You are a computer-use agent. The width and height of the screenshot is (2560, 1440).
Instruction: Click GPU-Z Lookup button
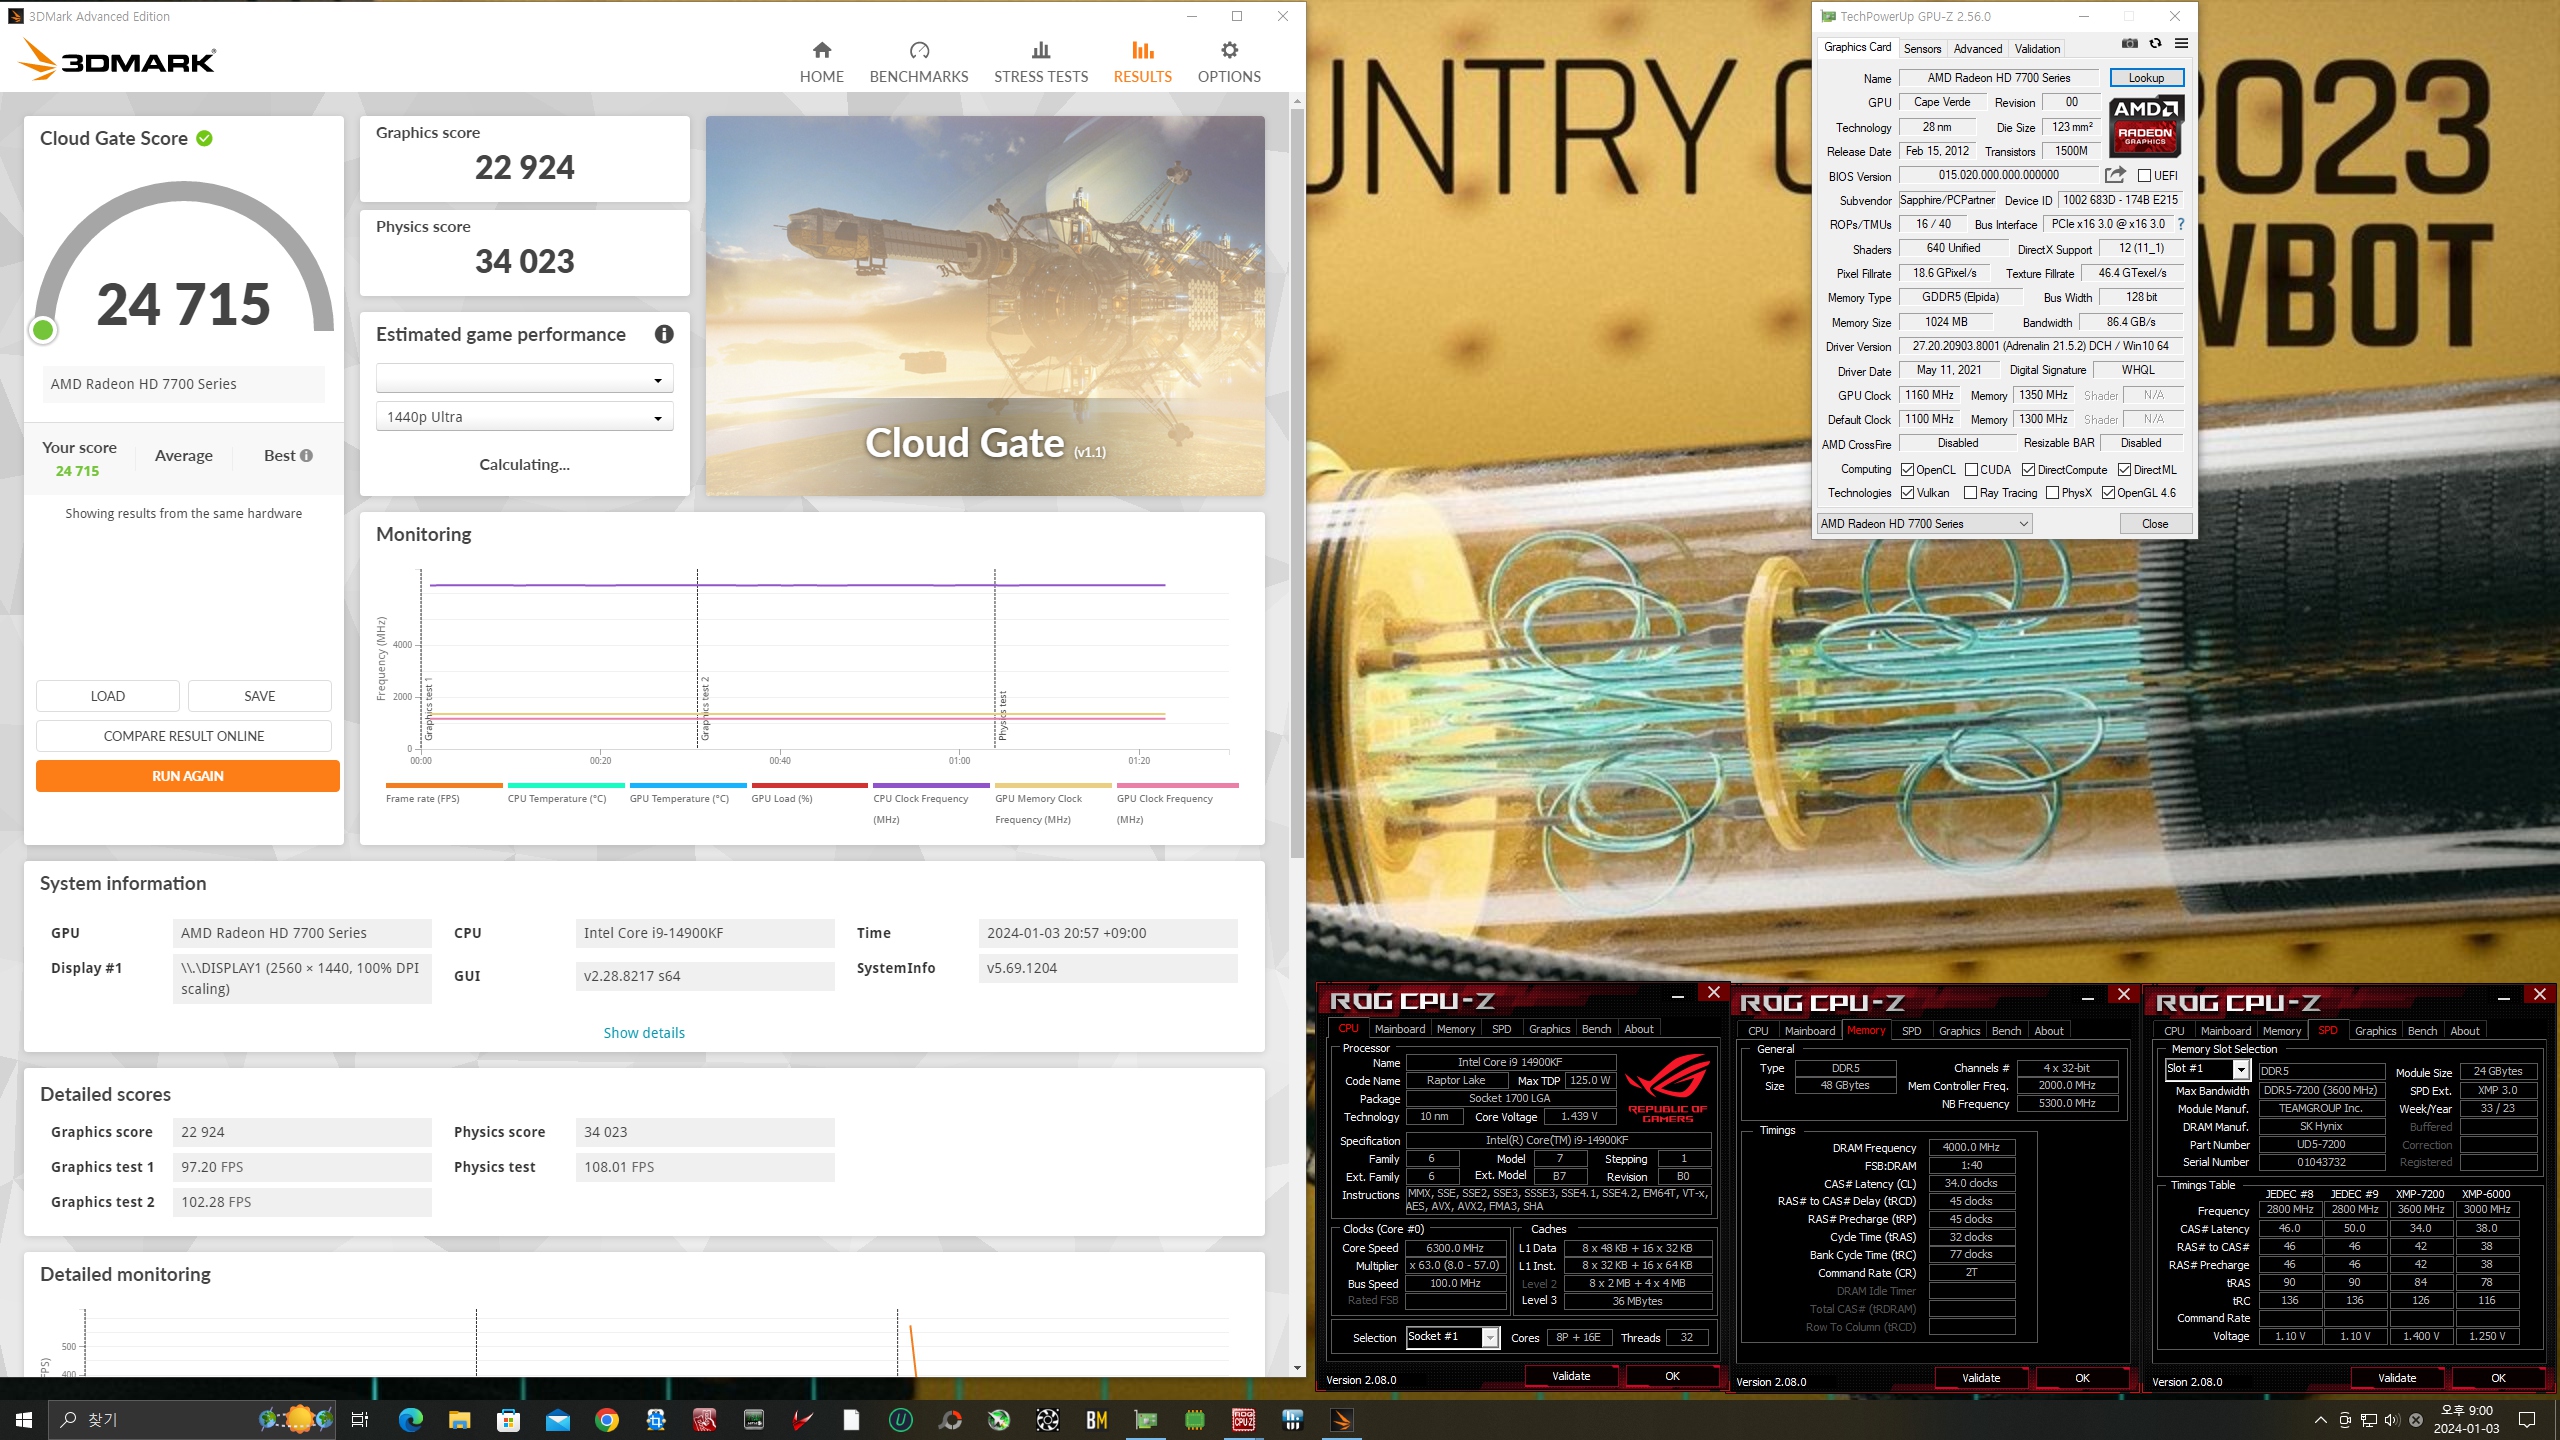pyautogui.click(x=2146, y=78)
